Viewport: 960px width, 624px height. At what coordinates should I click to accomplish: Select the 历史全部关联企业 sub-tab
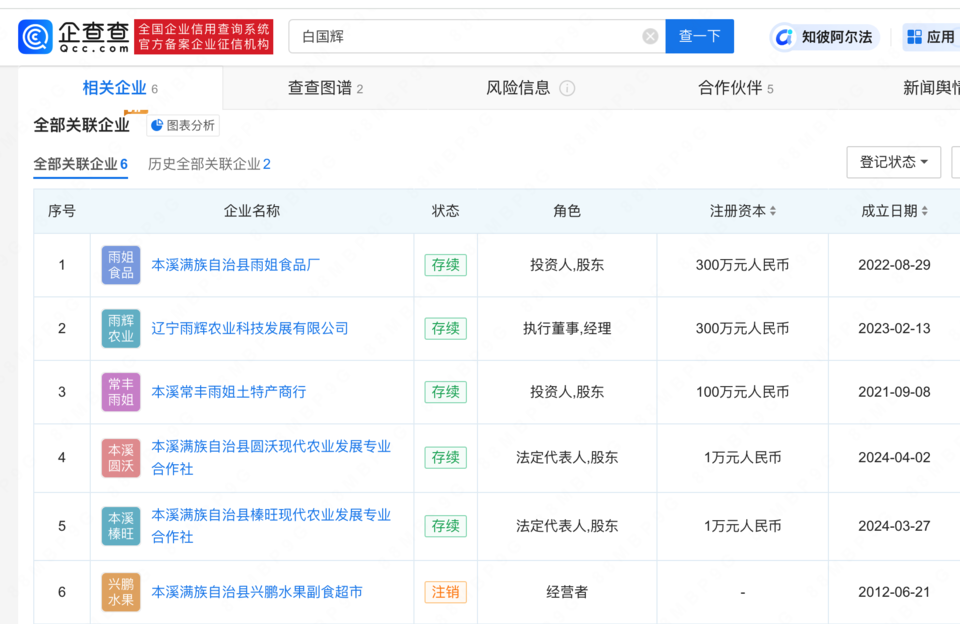[x=209, y=164]
